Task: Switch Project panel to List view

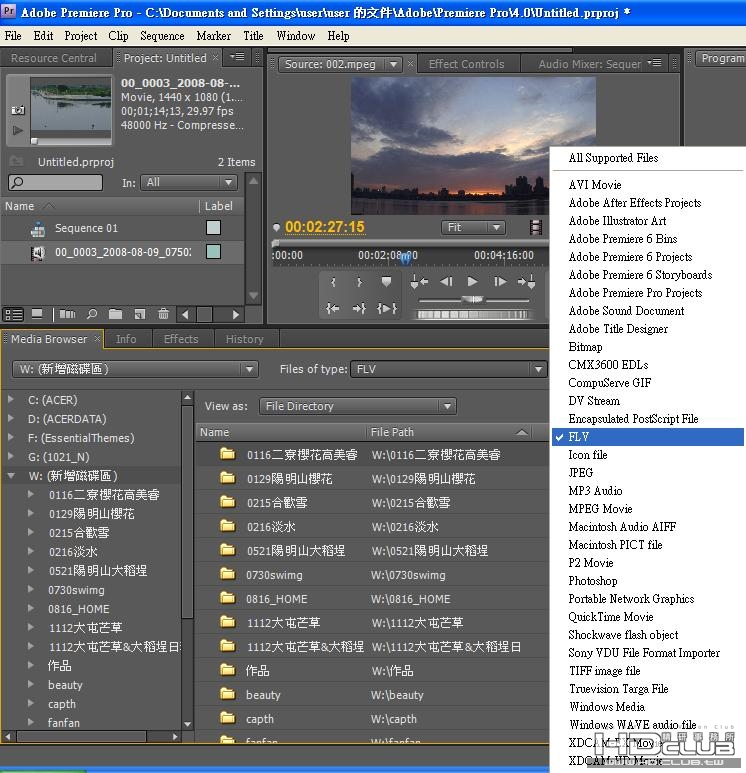Action: tap(13, 314)
